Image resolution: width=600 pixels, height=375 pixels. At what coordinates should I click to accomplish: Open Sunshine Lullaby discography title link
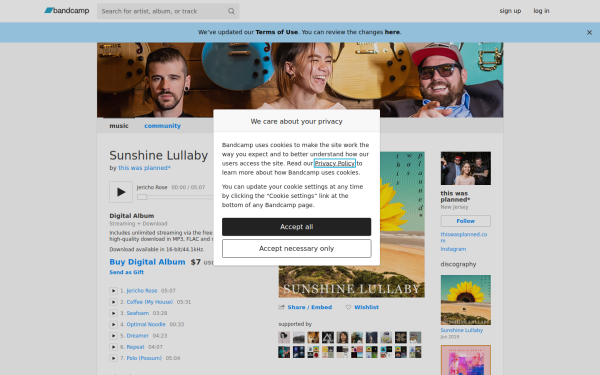point(461,330)
